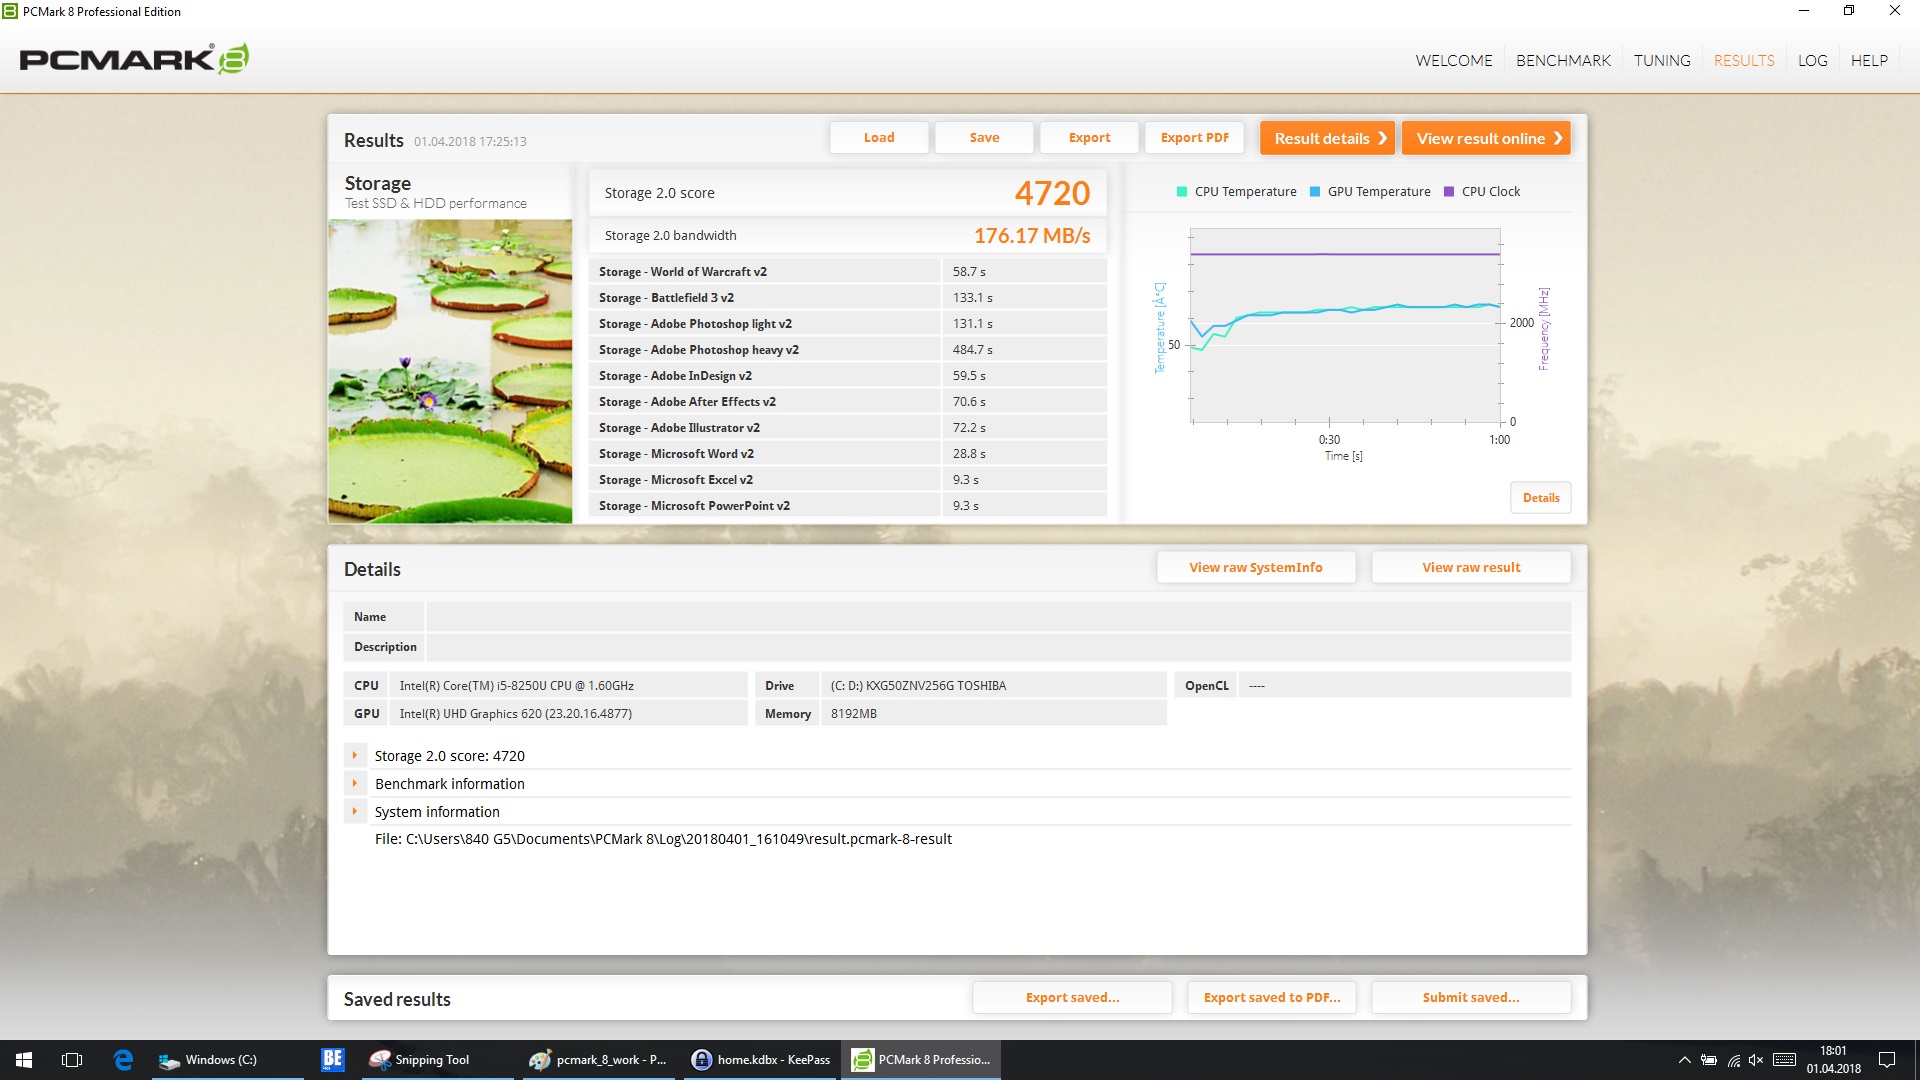Switch to Snipping Tool
Screen dimensions: 1920x1080
click(x=437, y=1059)
